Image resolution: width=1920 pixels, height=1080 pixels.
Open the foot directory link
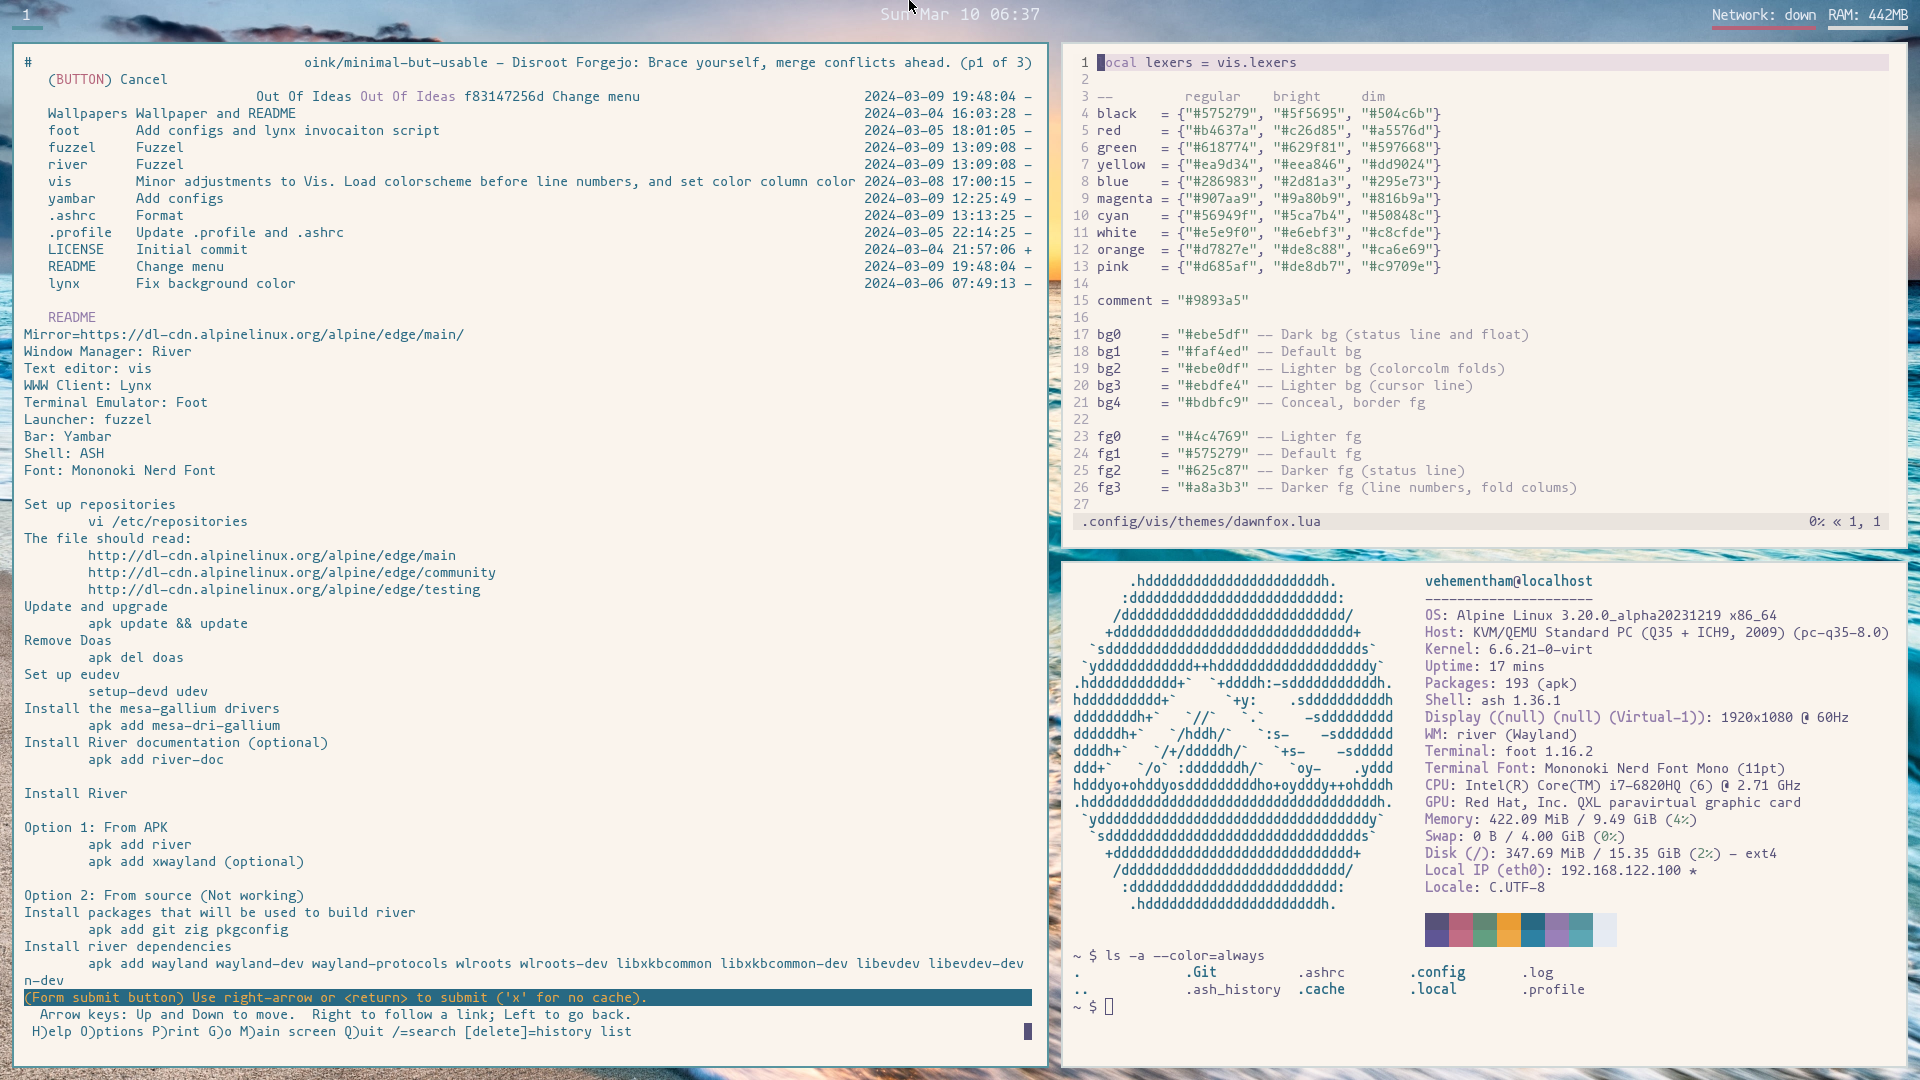click(x=64, y=131)
